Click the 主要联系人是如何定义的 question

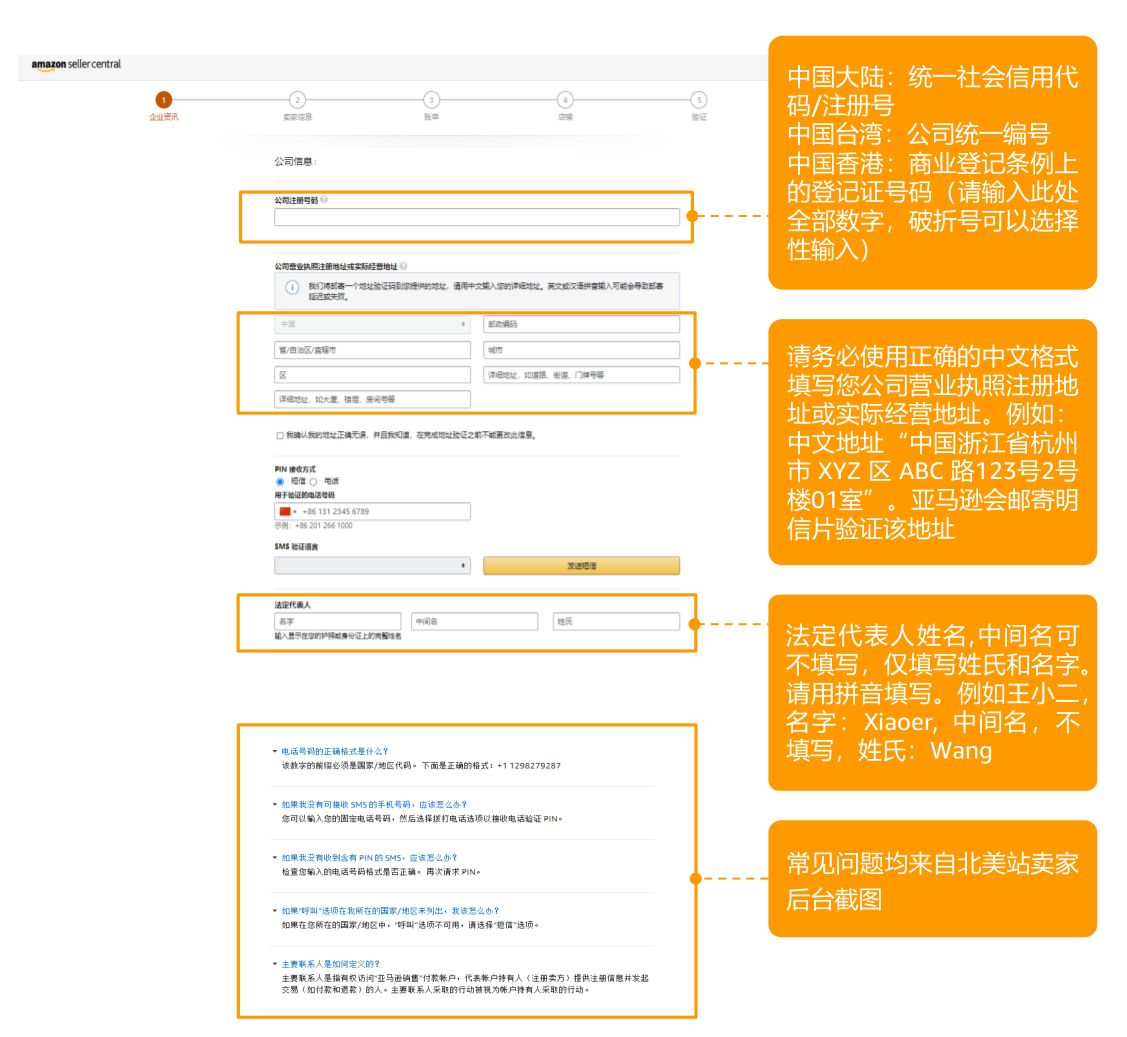pos(330,964)
